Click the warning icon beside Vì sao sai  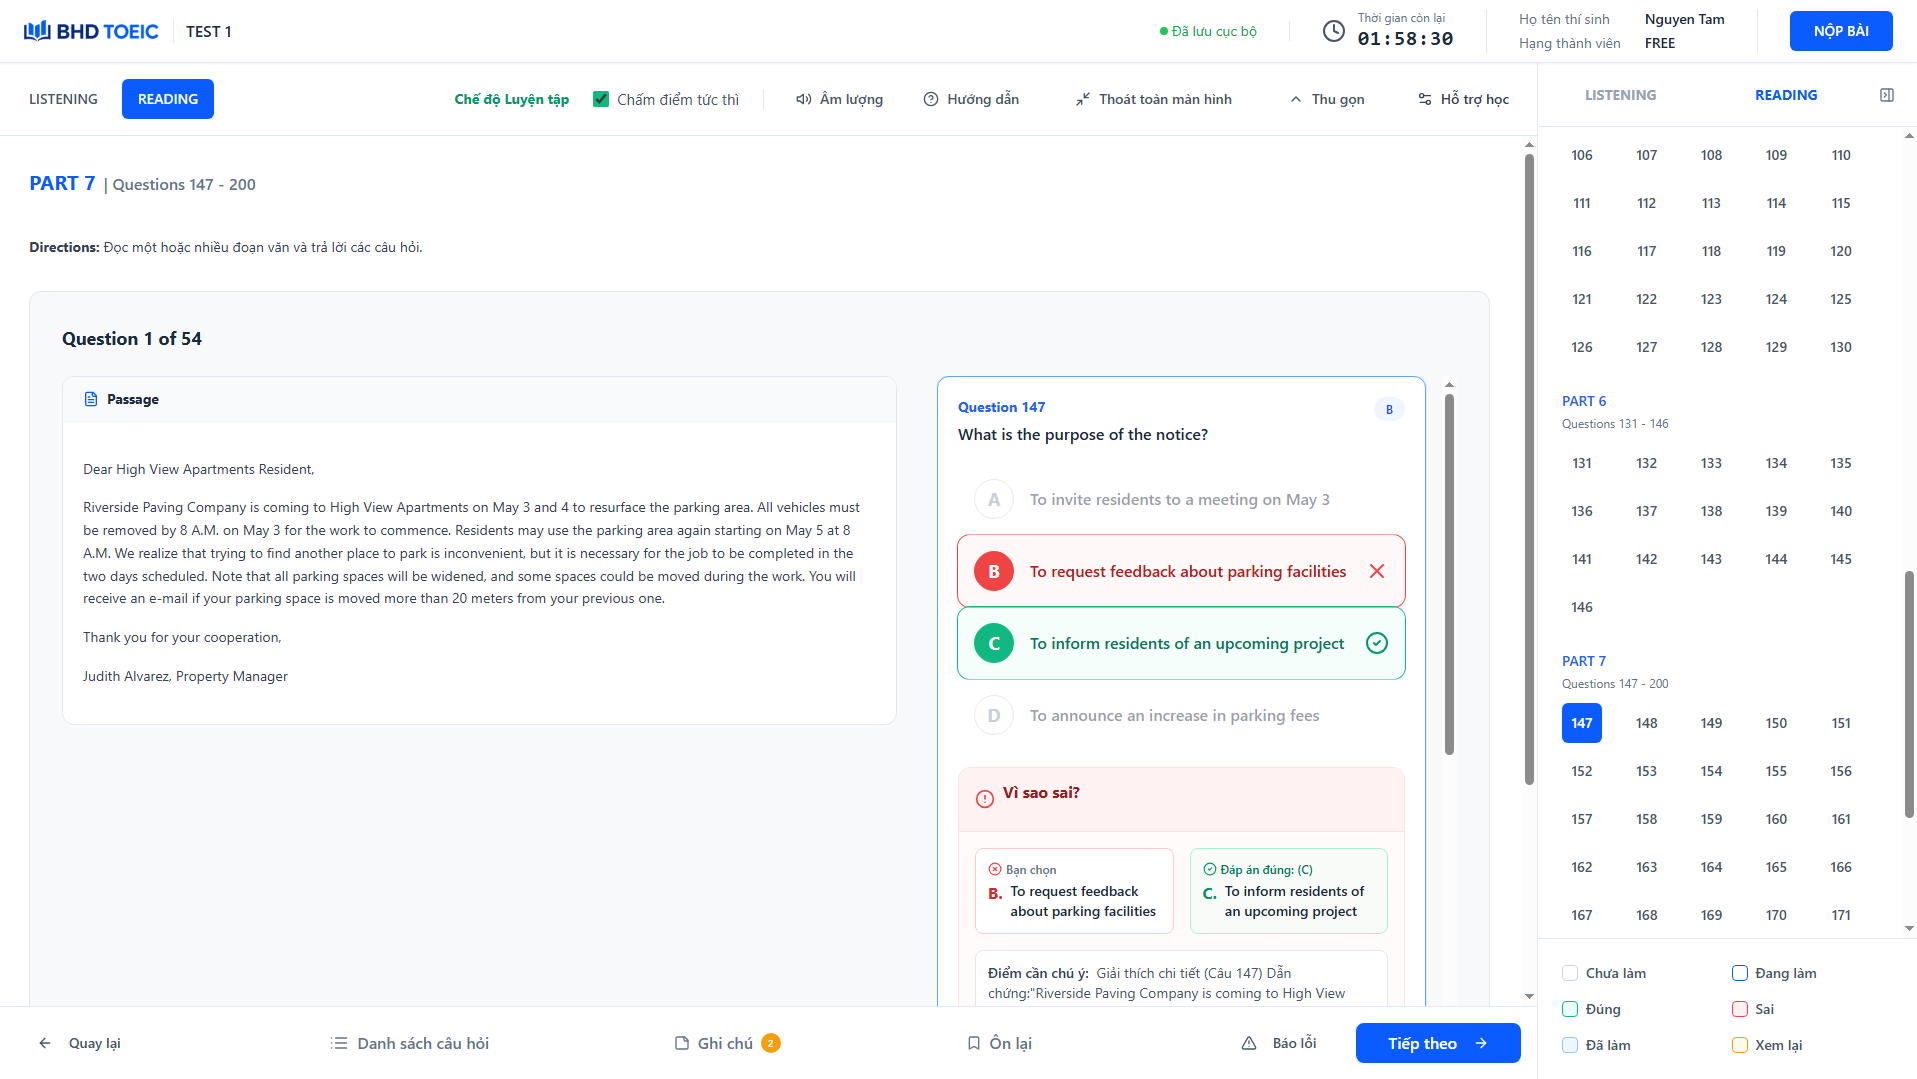985,798
